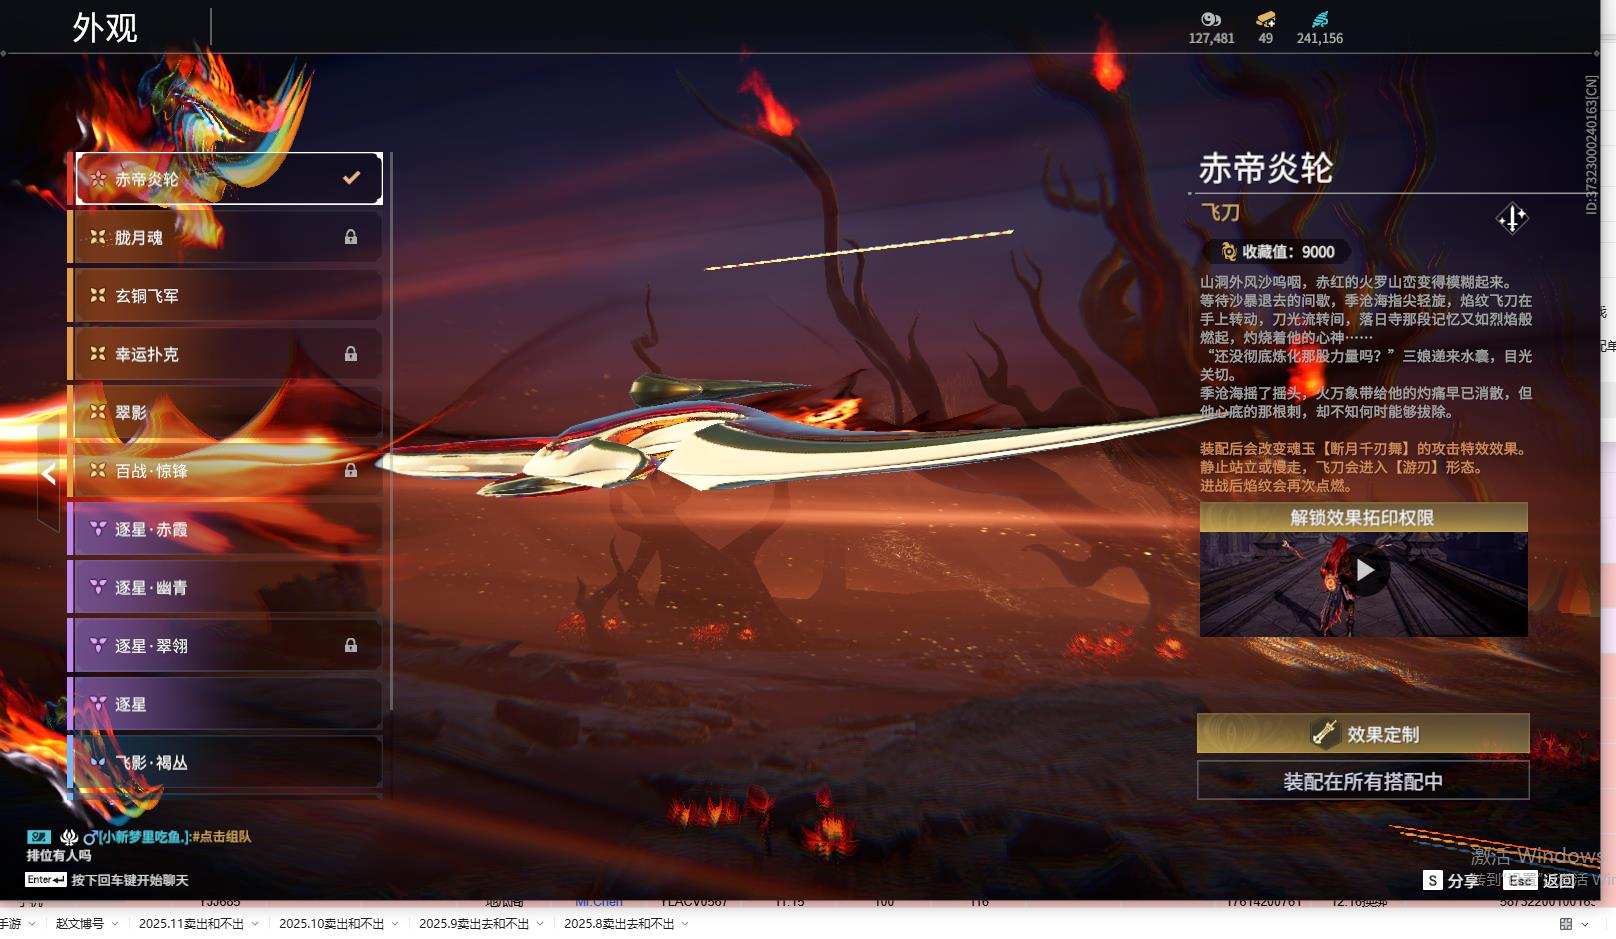The width and height of the screenshot is (1616, 939).
Task: Toggle the chat channel badge near 排位有人吗
Action: click(39, 835)
